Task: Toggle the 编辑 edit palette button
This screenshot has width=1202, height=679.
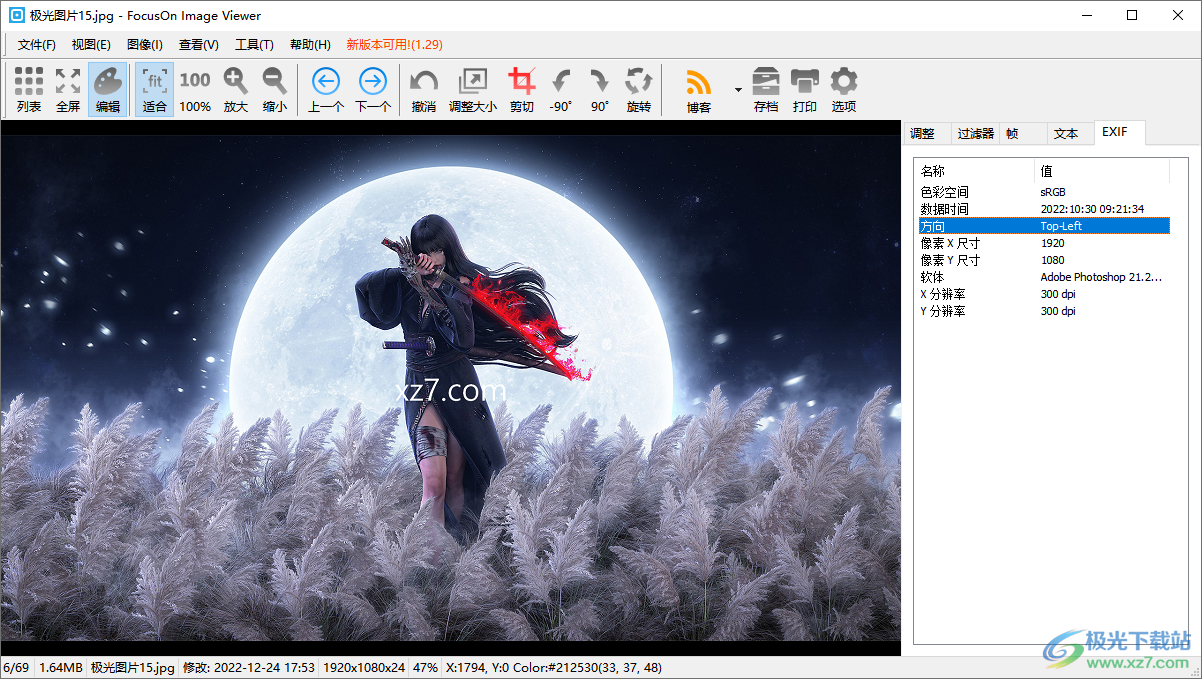Action: 108,90
